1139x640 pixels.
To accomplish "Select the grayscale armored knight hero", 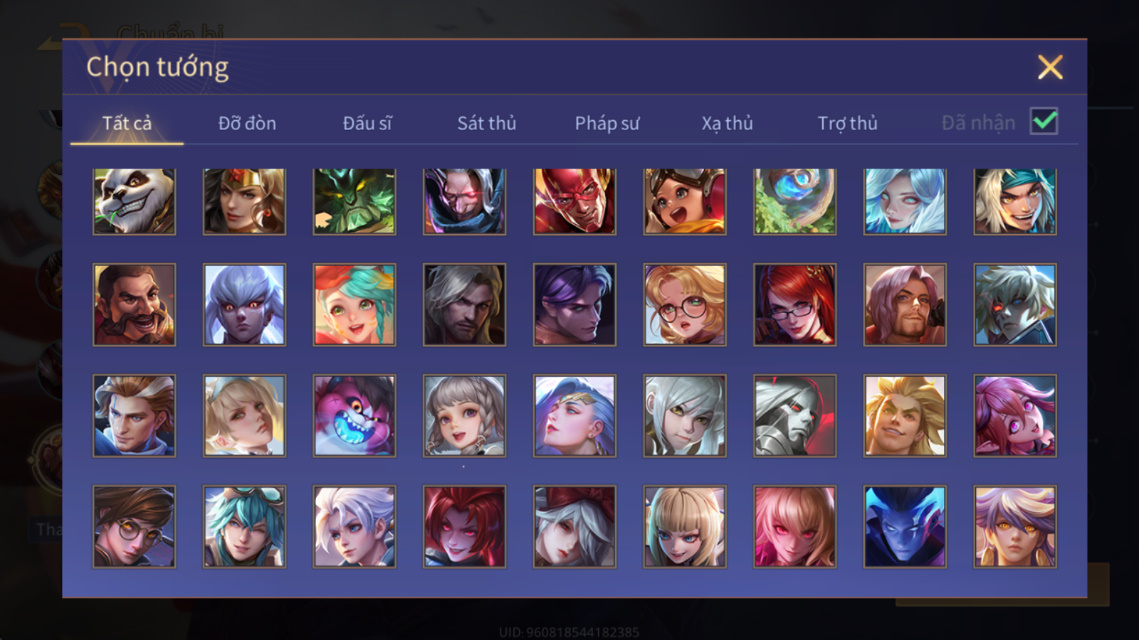I will pos(795,416).
